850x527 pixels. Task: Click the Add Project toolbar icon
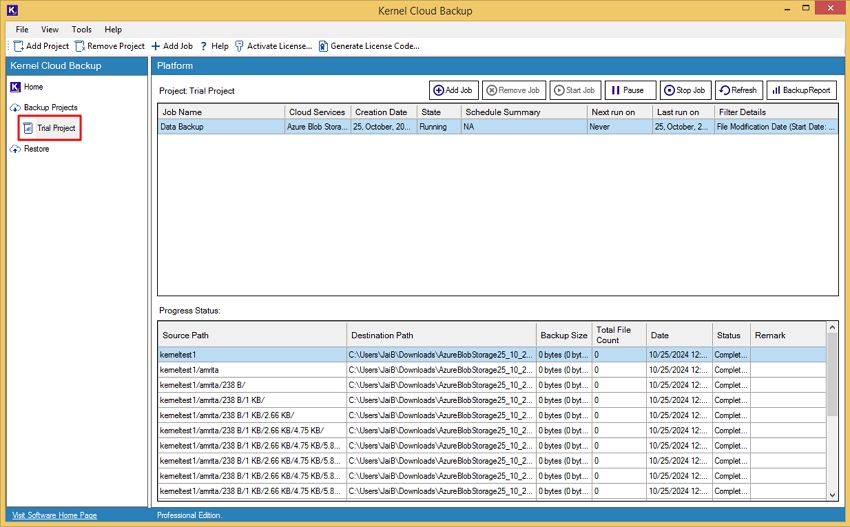pyautogui.click(x=18, y=46)
